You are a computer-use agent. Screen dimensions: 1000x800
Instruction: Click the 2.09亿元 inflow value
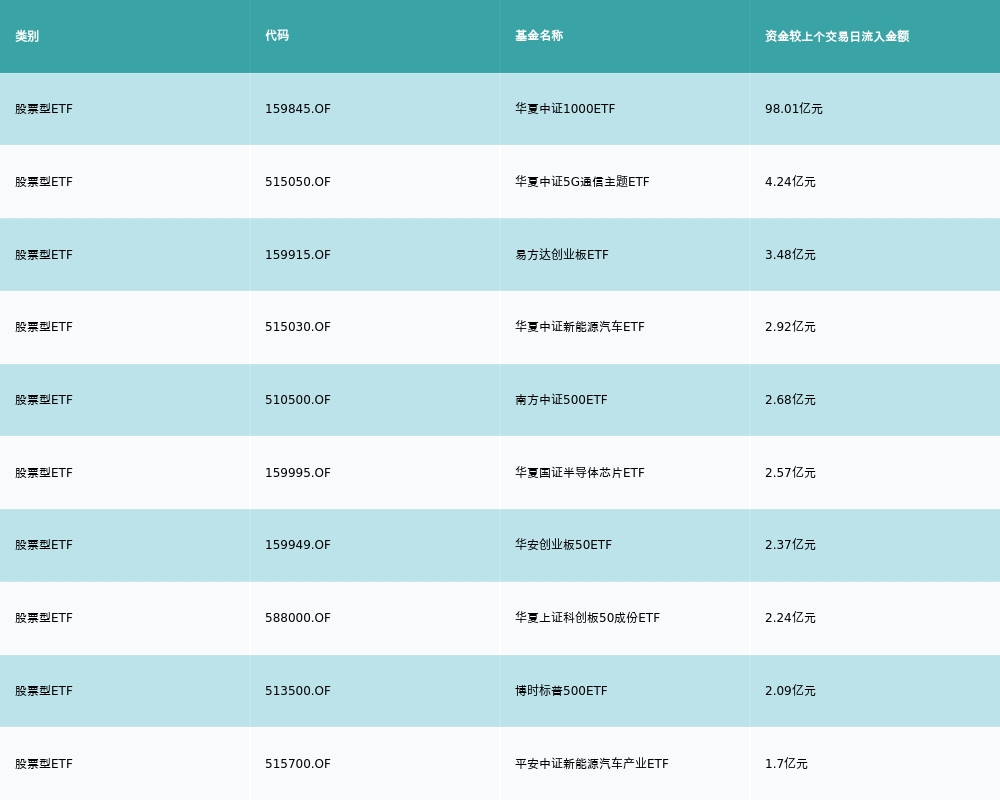click(790, 691)
